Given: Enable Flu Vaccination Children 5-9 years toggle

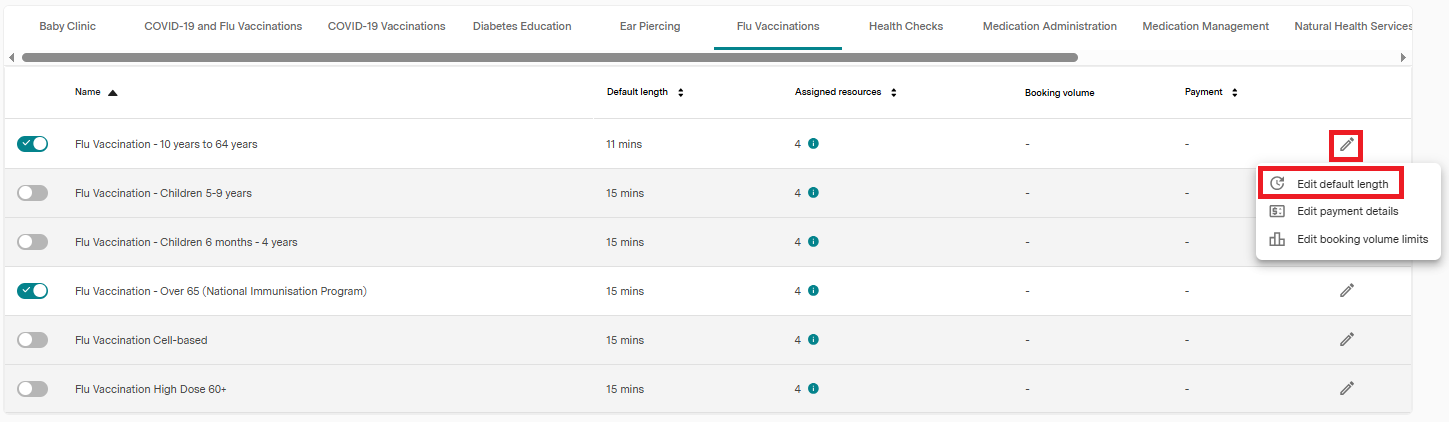Looking at the screenshot, I should pos(33,193).
